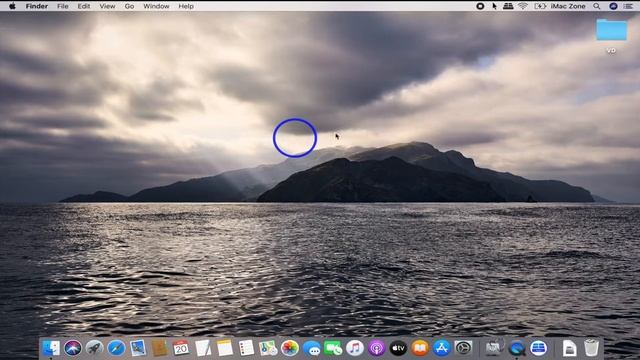Image resolution: width=640 pixels, height=360 pixels.
Task: Open App Store icon in Dock
Action: pos(442,348)
